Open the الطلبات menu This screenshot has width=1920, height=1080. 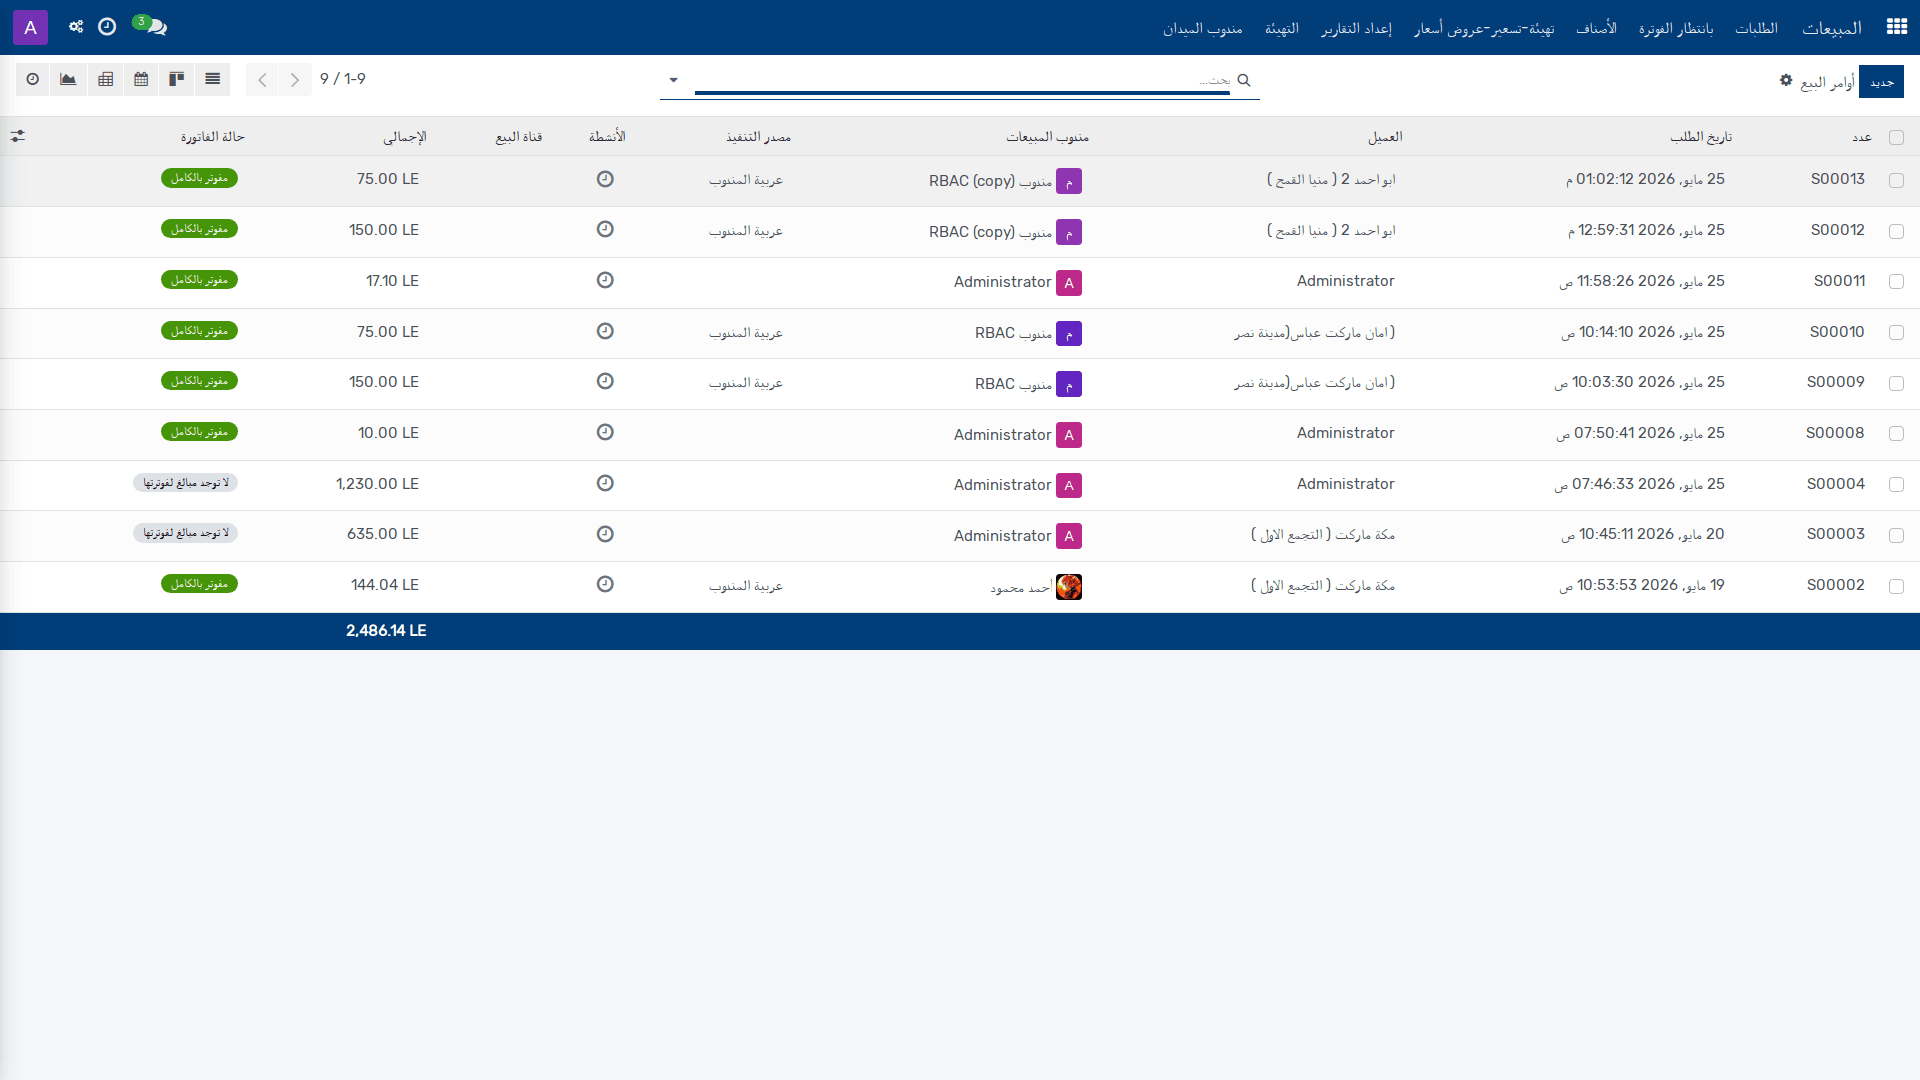click(x=1756, y=28)
